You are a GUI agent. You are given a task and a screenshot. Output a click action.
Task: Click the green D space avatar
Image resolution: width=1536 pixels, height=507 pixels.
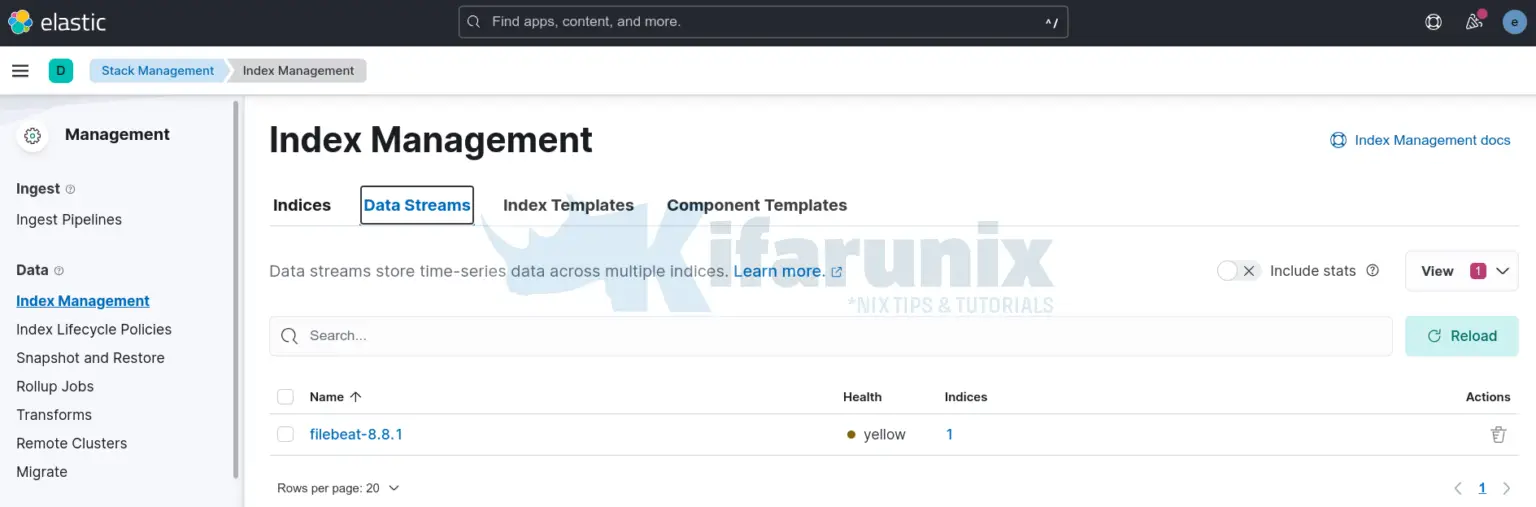[60, 70]
